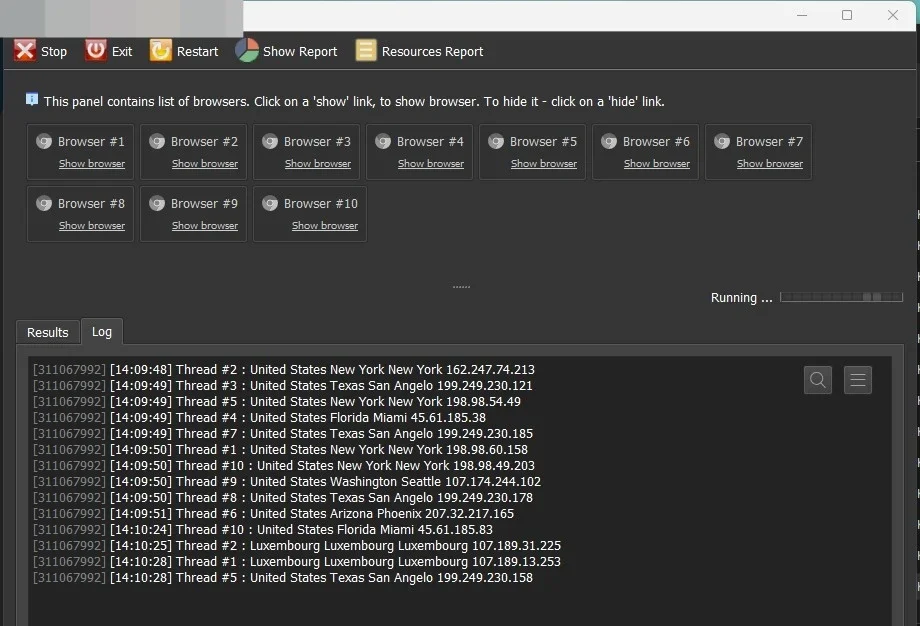920x626 pixels.
Task: Click Resources Report toolbar text
Action: coord(432,52)
